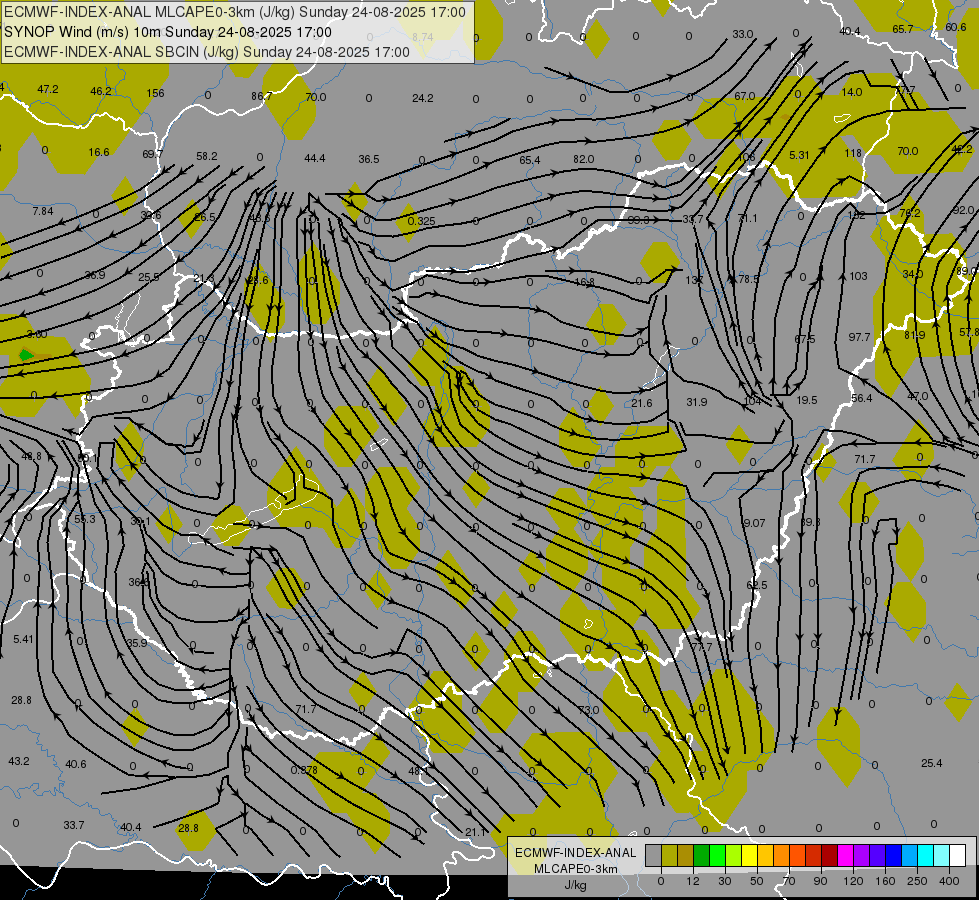Click the '82.0' data value
The image size is (979, 900).
[583, 159]
